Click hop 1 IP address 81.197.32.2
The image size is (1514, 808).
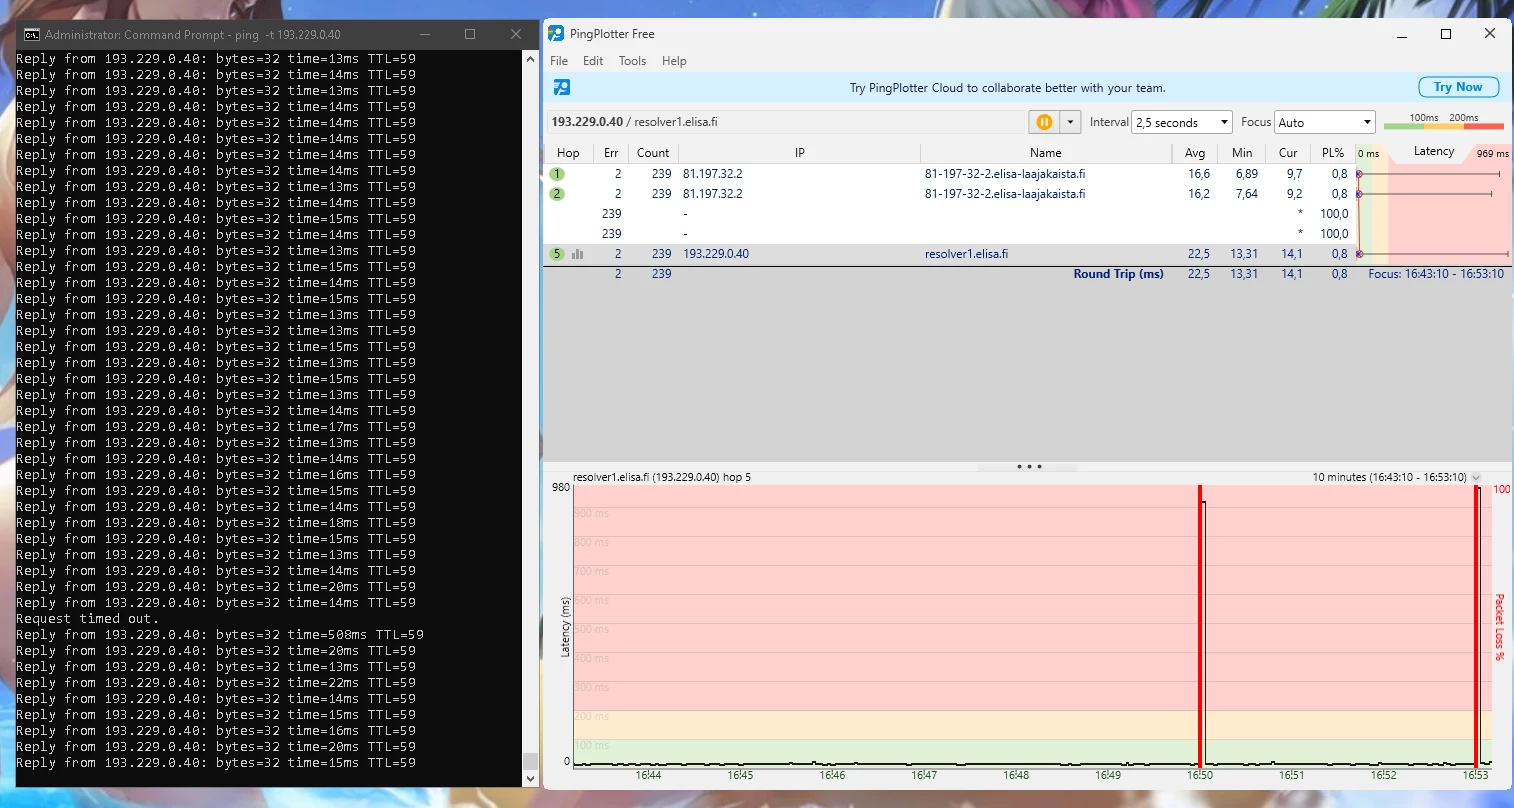[x=713, y=174]
